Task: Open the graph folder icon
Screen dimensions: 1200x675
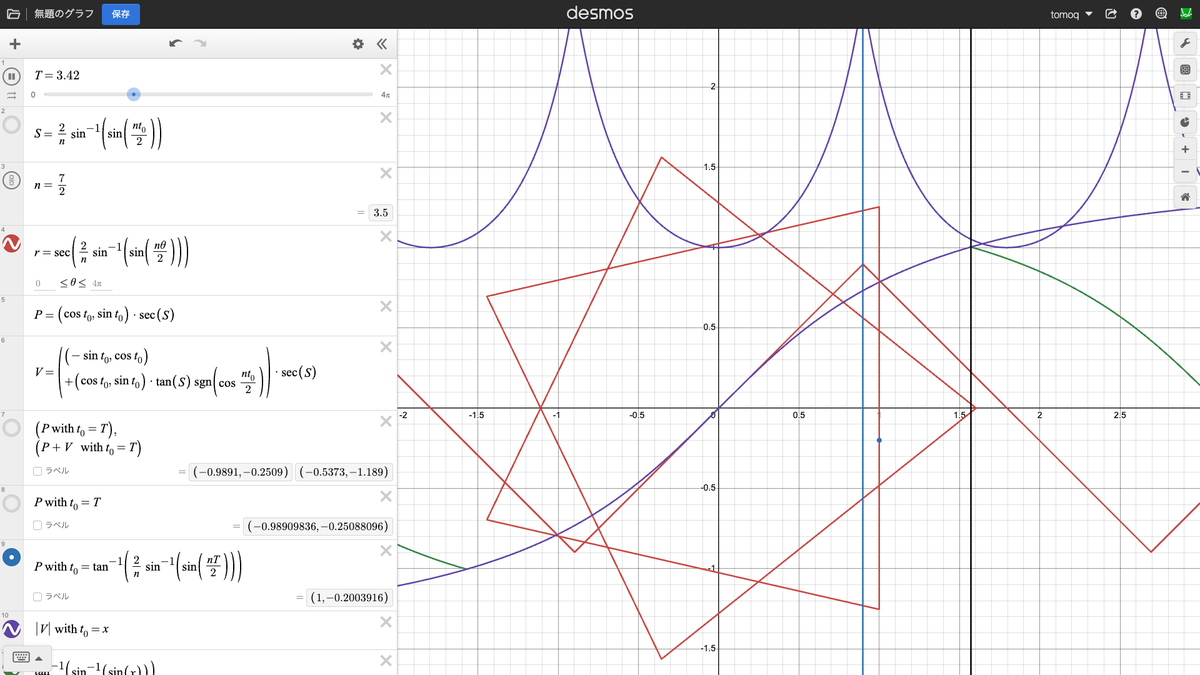Action: (13, 14)
